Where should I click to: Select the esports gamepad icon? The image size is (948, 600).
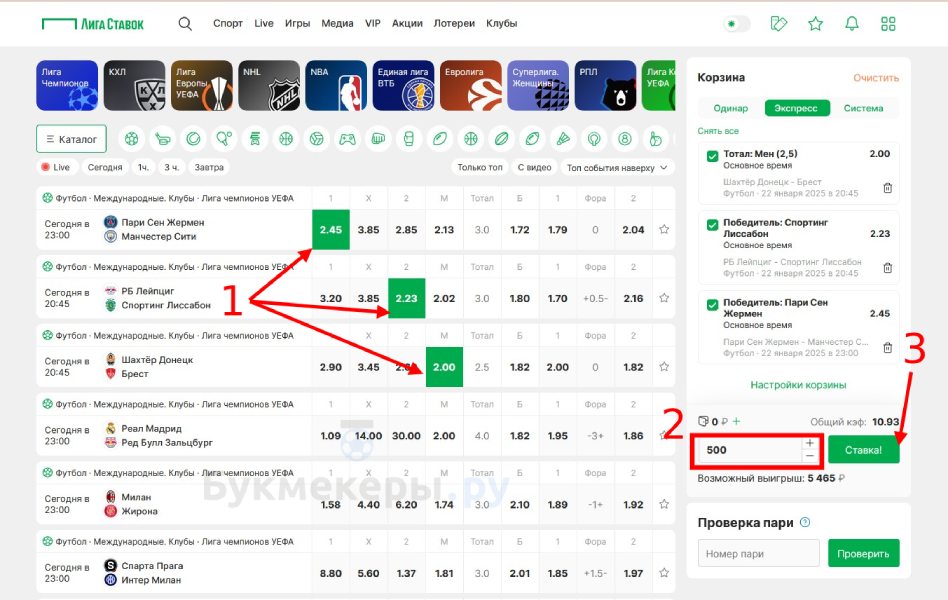coord(347,139)
